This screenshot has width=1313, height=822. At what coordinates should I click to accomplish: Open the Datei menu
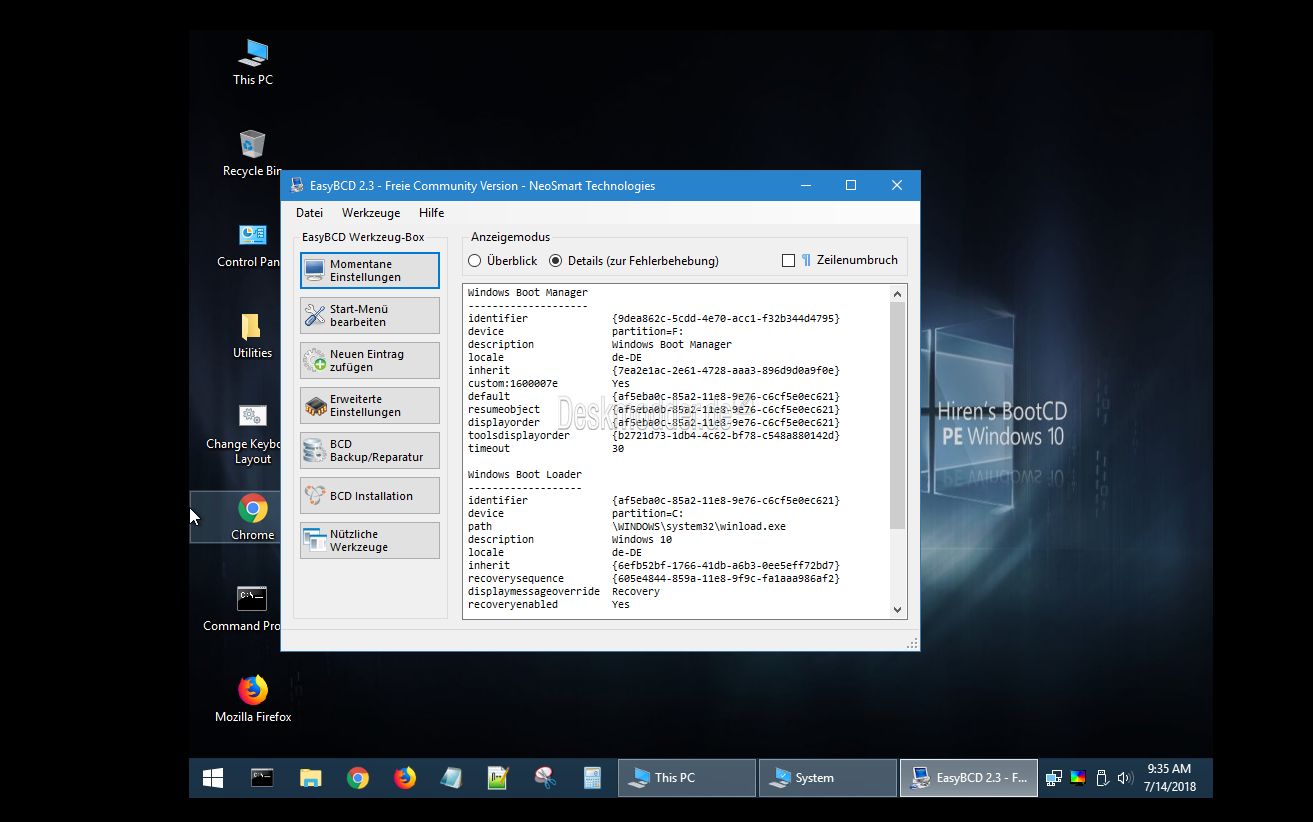coord(309,213)
